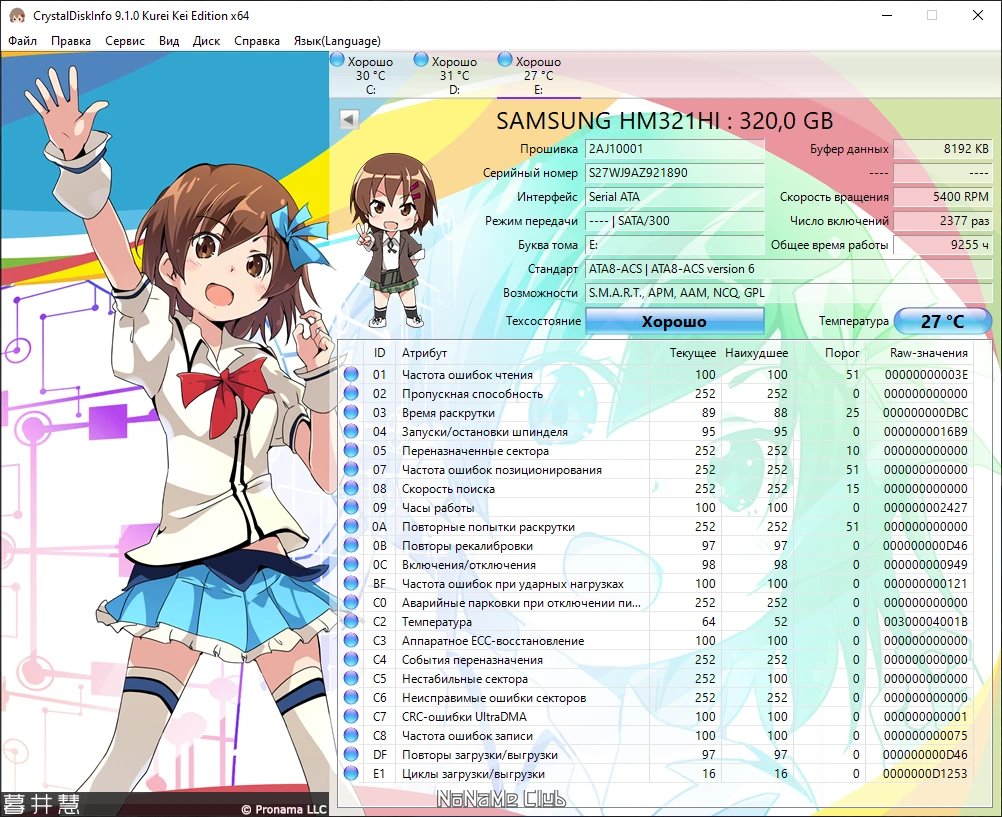Click raw value 0000000D1253
The width and height of the screenshot is (1002, 817).
(925, 774)
